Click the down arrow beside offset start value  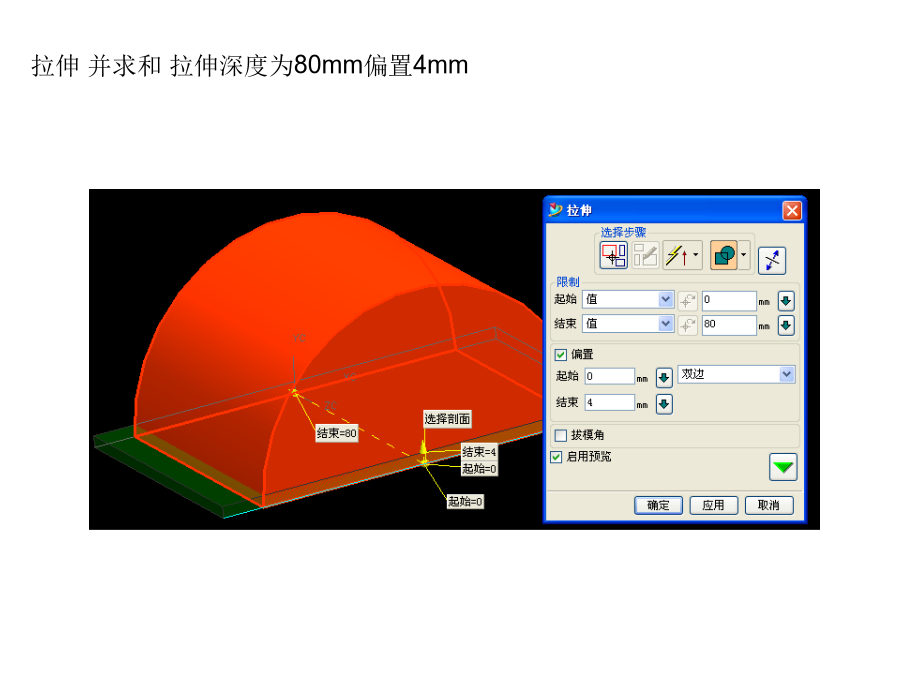(x=664, y=378)
